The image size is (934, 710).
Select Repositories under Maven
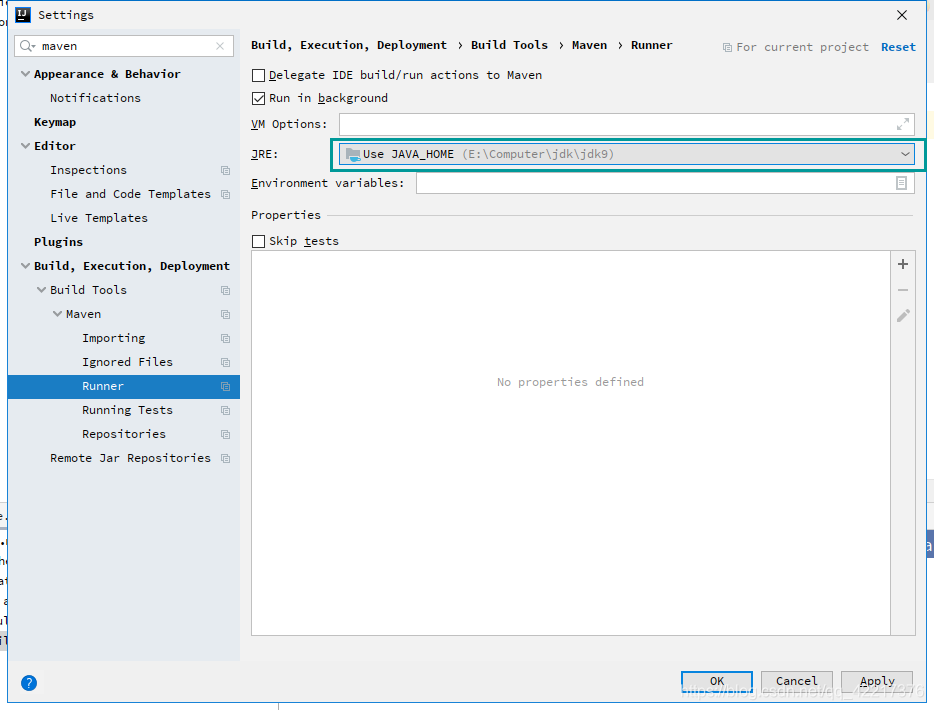pos(124,434)
